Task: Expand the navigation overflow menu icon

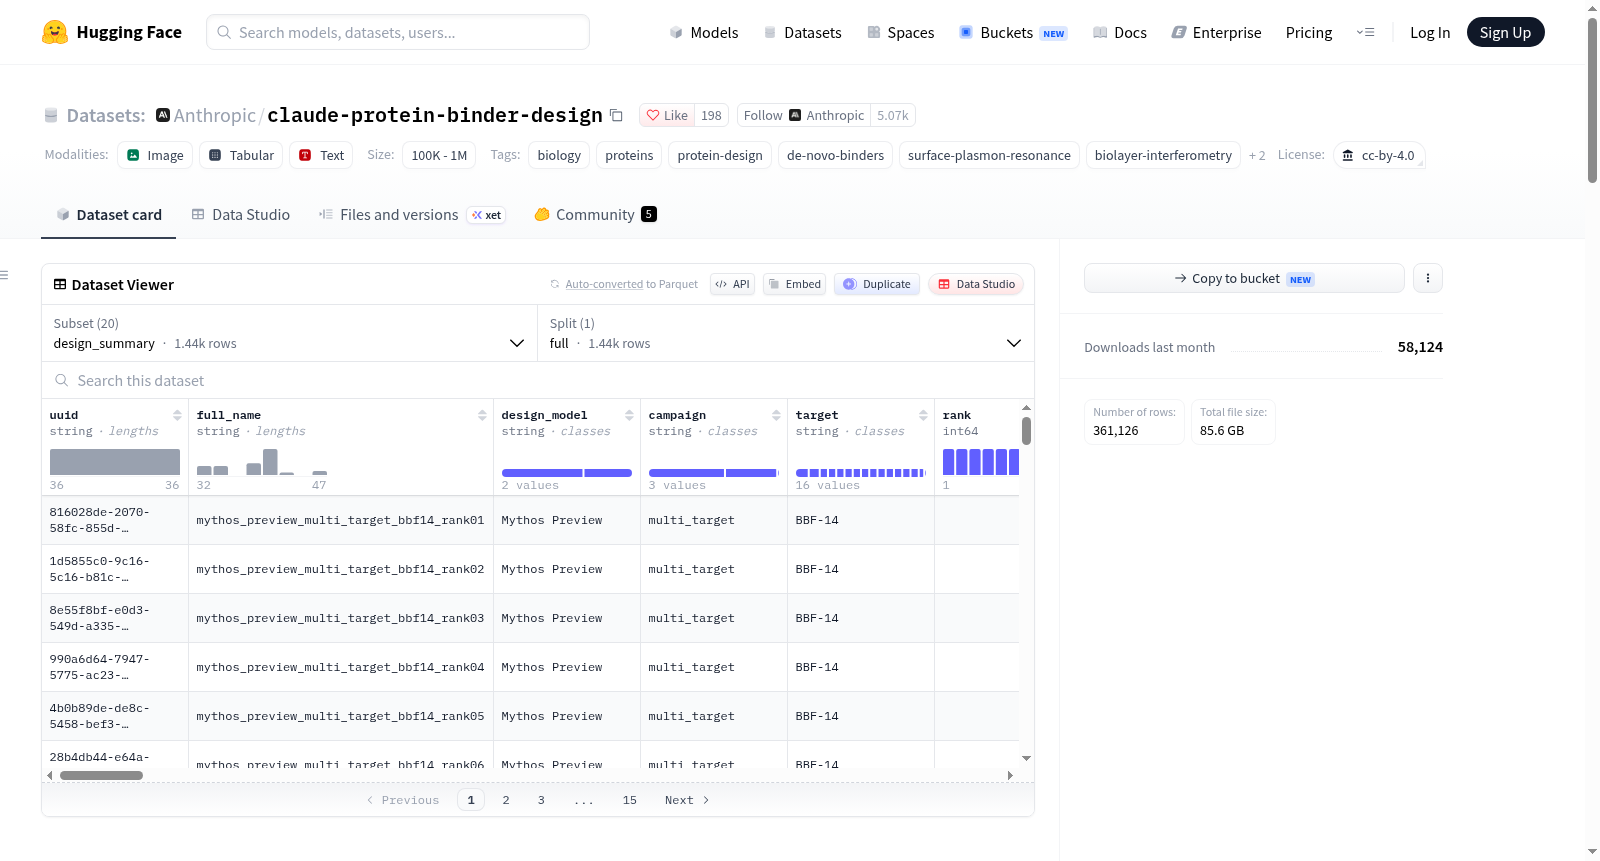Action: coord(1365,33)
